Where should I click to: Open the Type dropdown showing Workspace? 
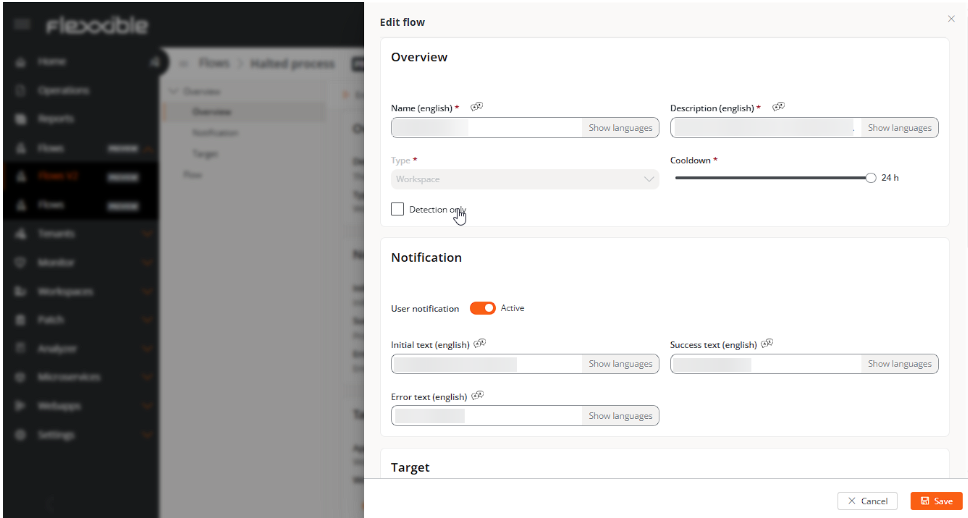click(525, 179)
